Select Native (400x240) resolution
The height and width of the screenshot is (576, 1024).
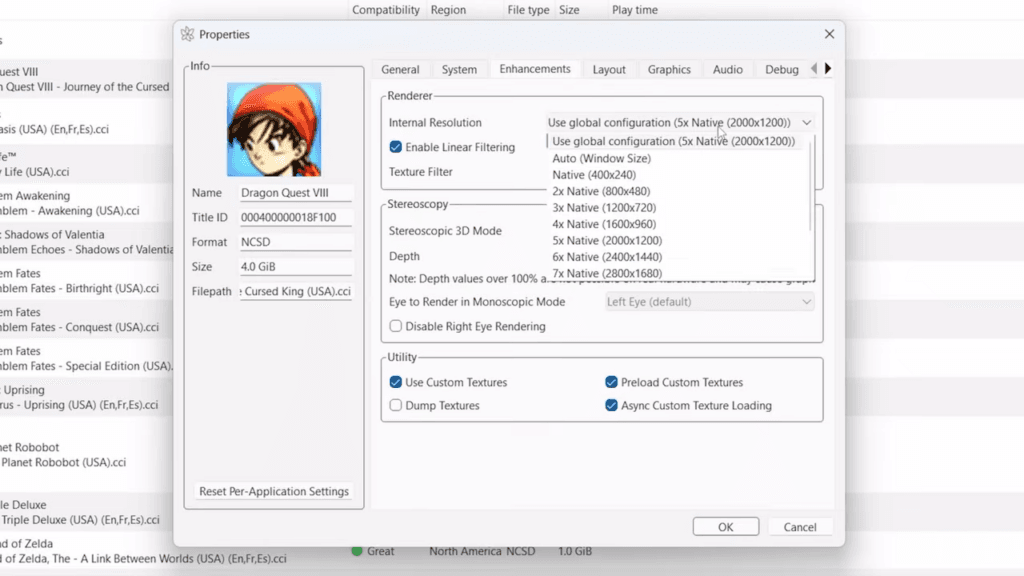(x=594, y=174)
